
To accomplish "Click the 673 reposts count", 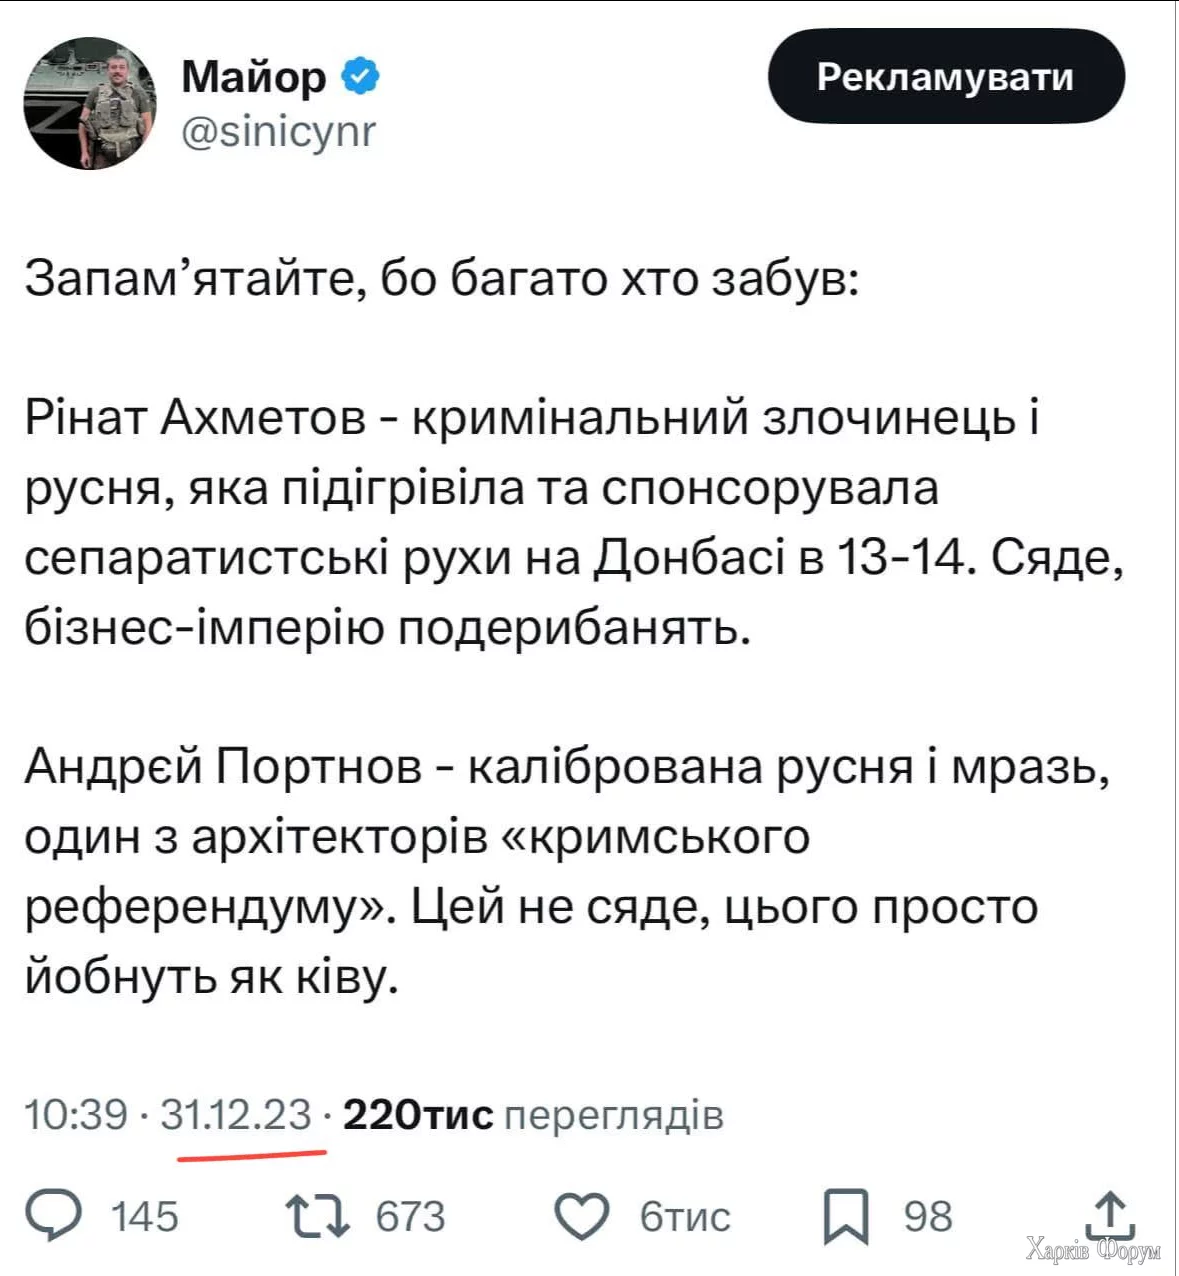I will (410, 1217).
